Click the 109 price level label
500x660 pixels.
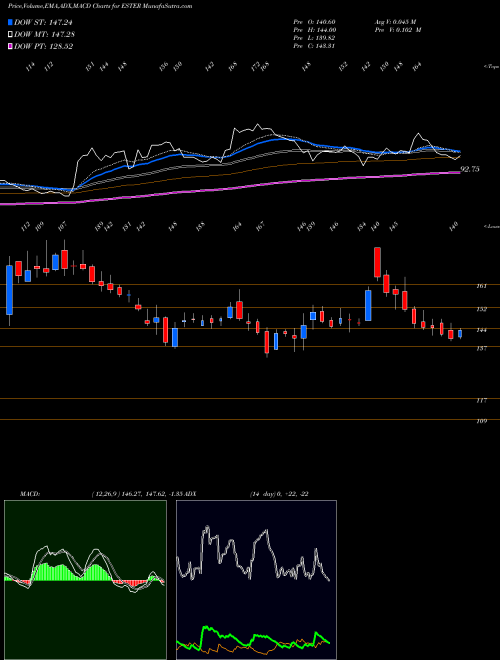[x=481, y=421]
